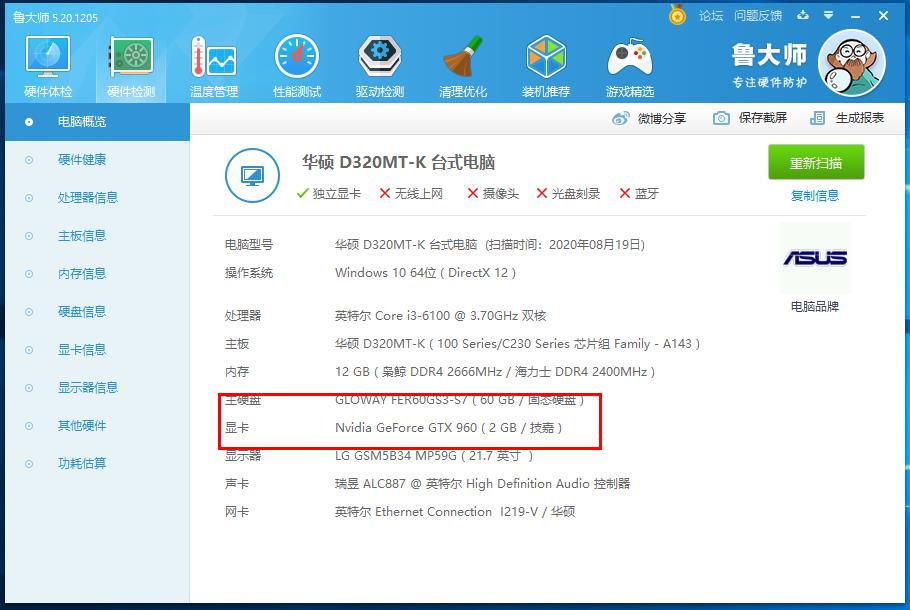Open 清理优化 cleanup and optimization
This screenshot has height=610, width=910.
pos(462,65)
